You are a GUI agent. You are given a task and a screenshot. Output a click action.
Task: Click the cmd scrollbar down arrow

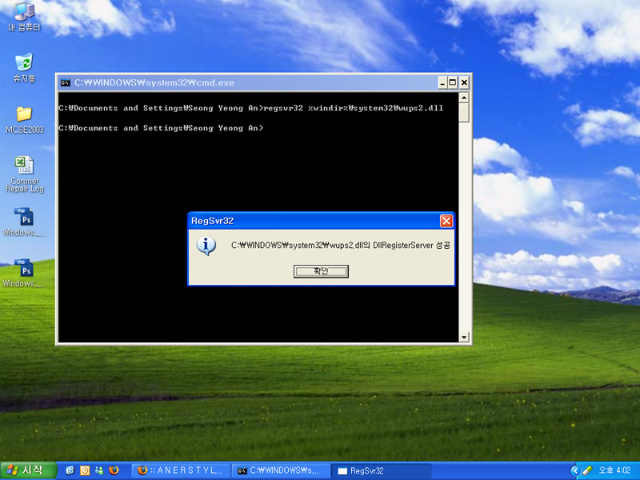click(464, 337)
